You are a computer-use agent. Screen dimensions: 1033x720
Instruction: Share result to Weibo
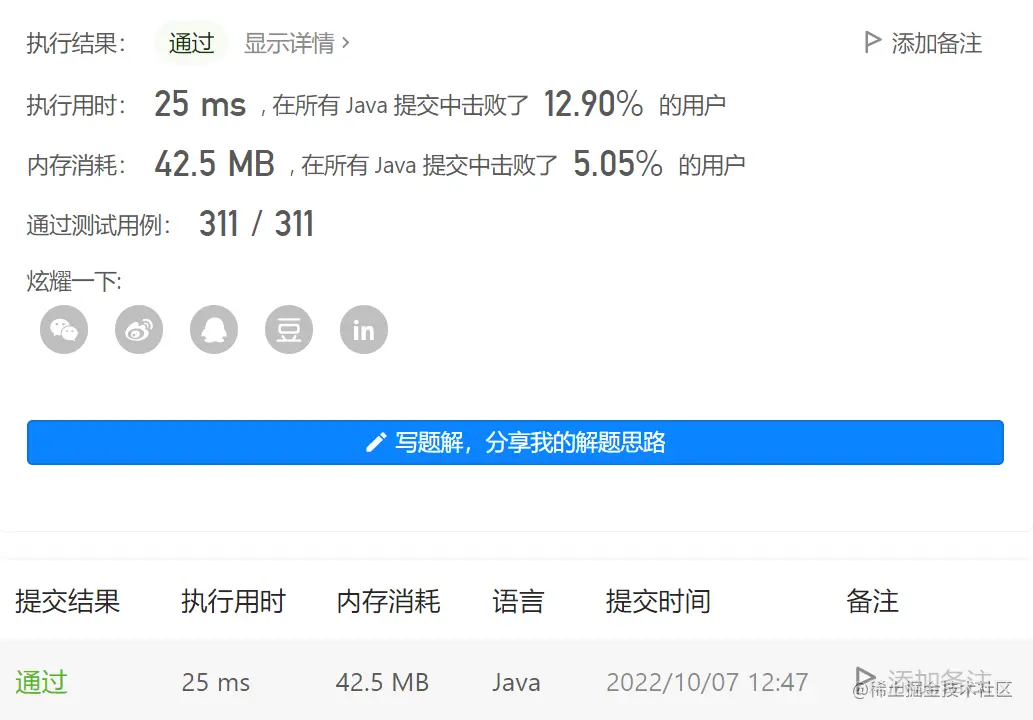click(138, 329)
